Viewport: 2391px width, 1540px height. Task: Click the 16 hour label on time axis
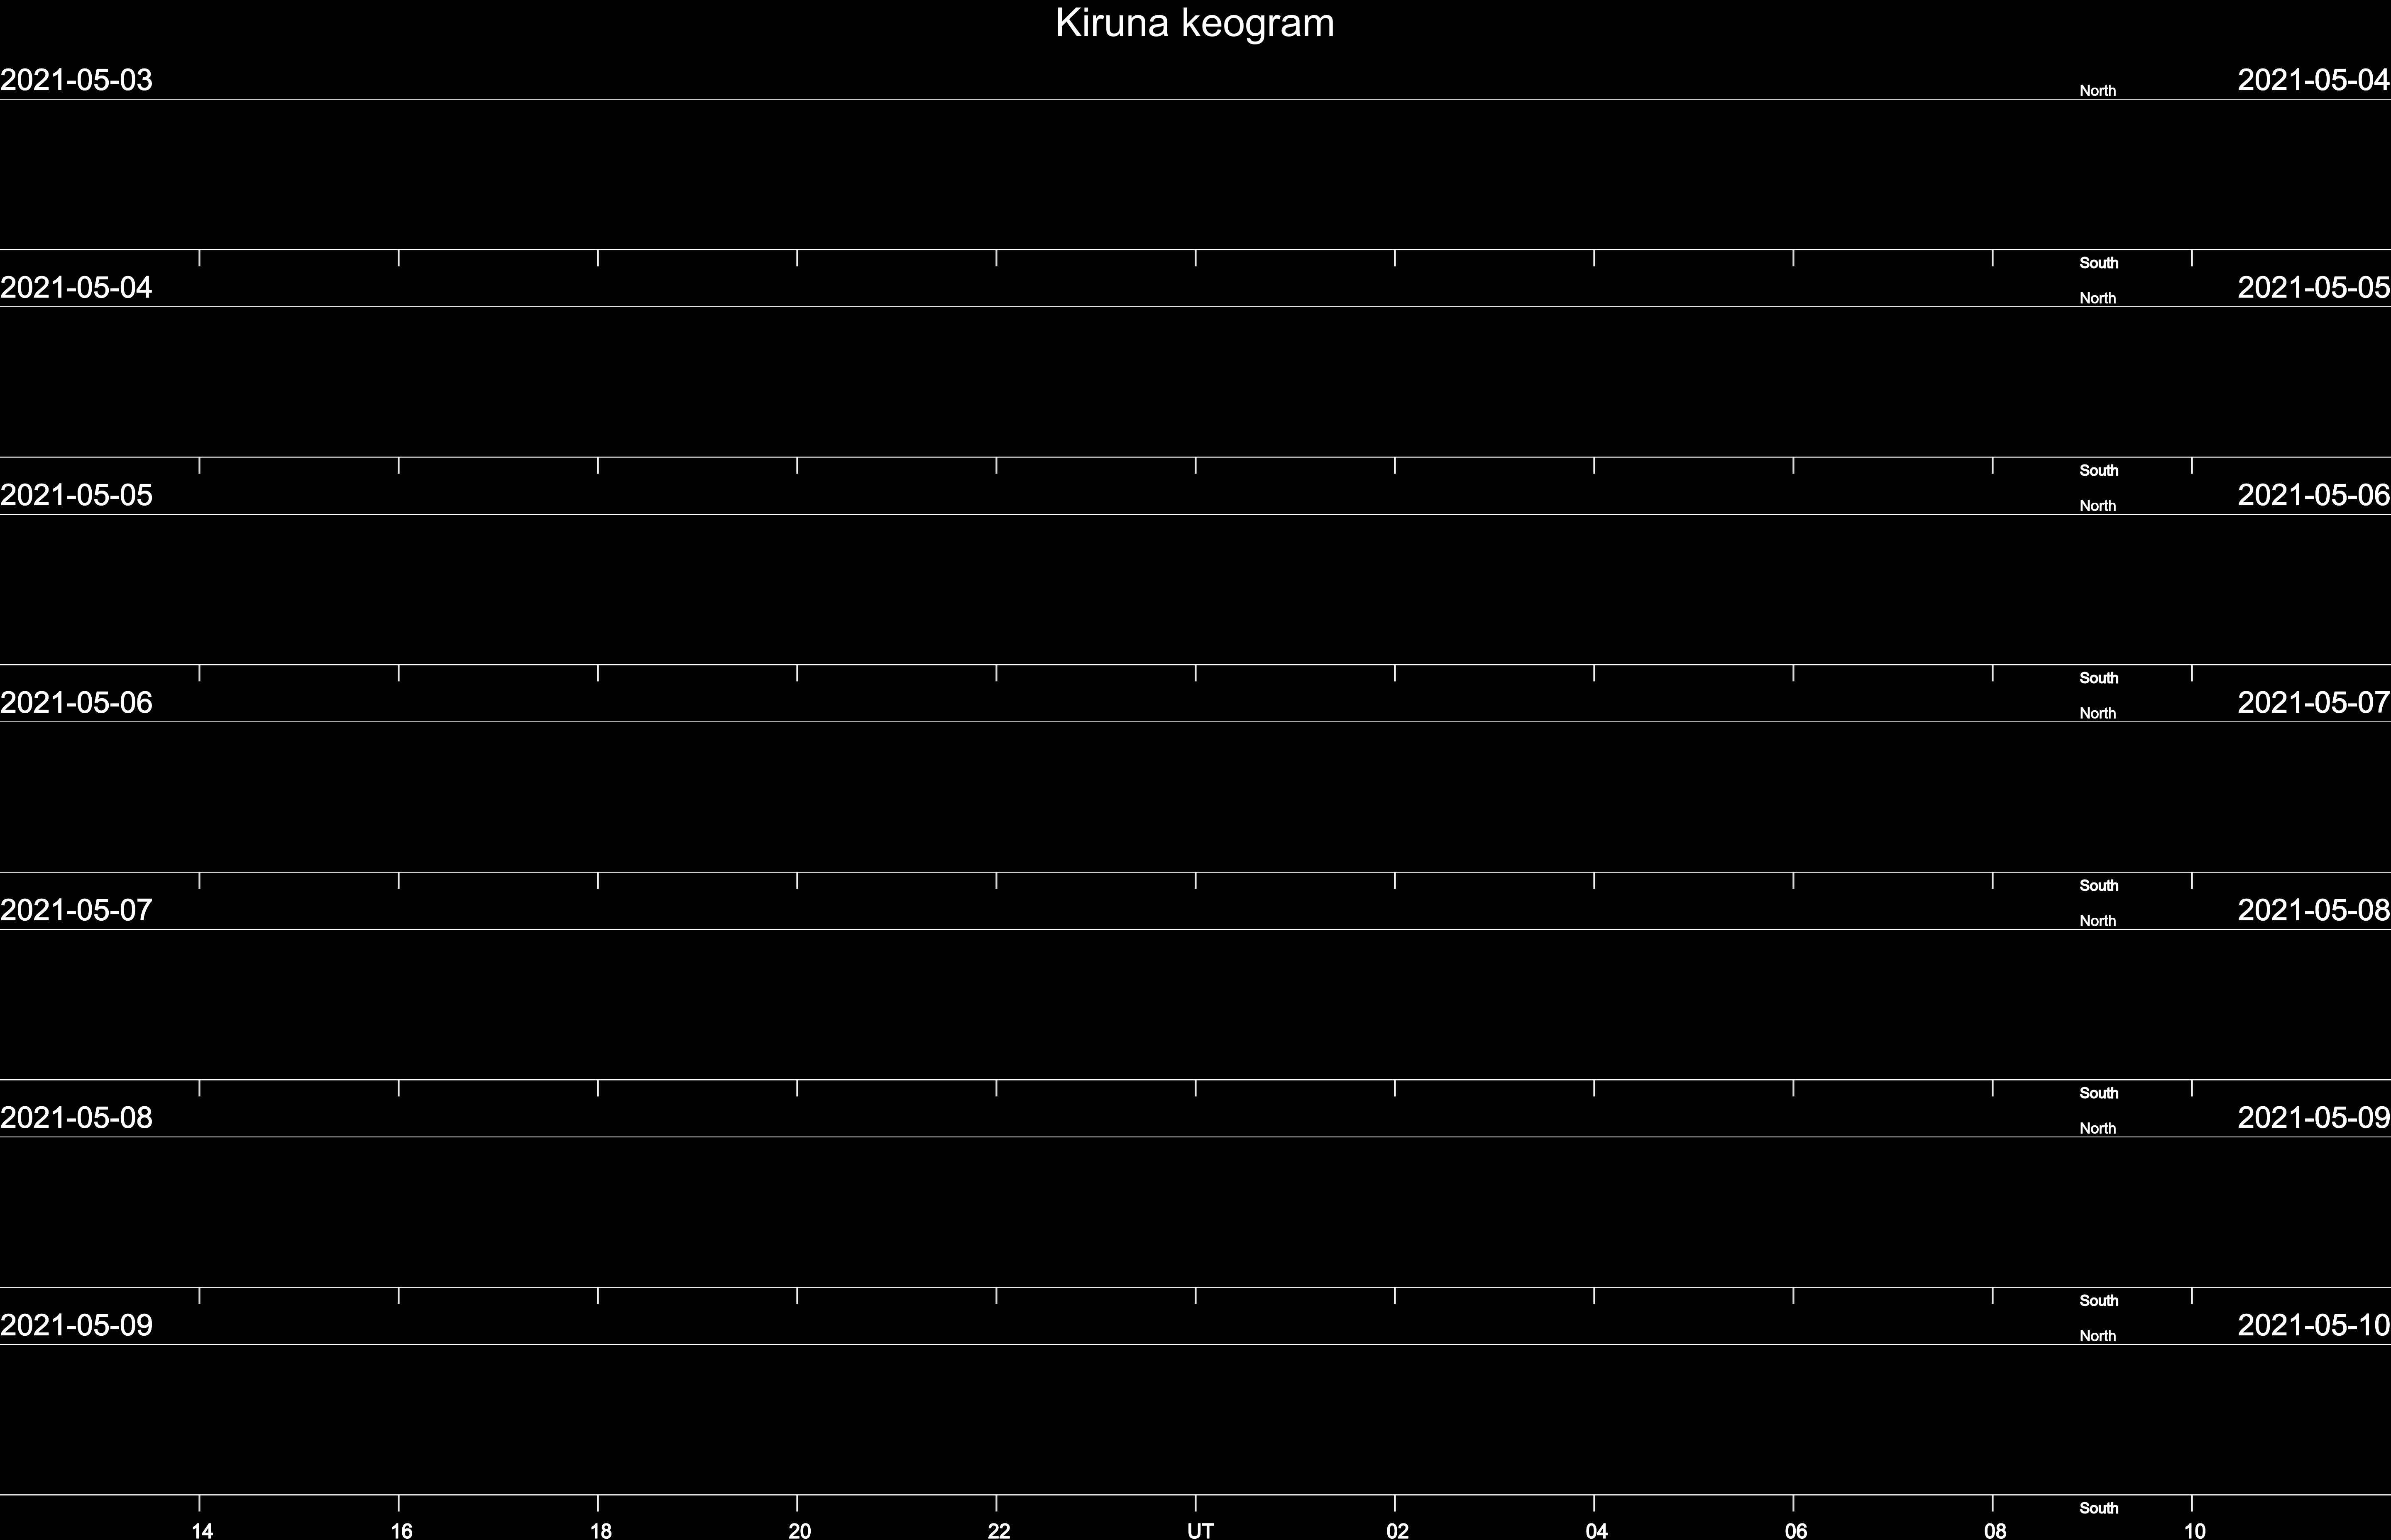(401, 1530)
